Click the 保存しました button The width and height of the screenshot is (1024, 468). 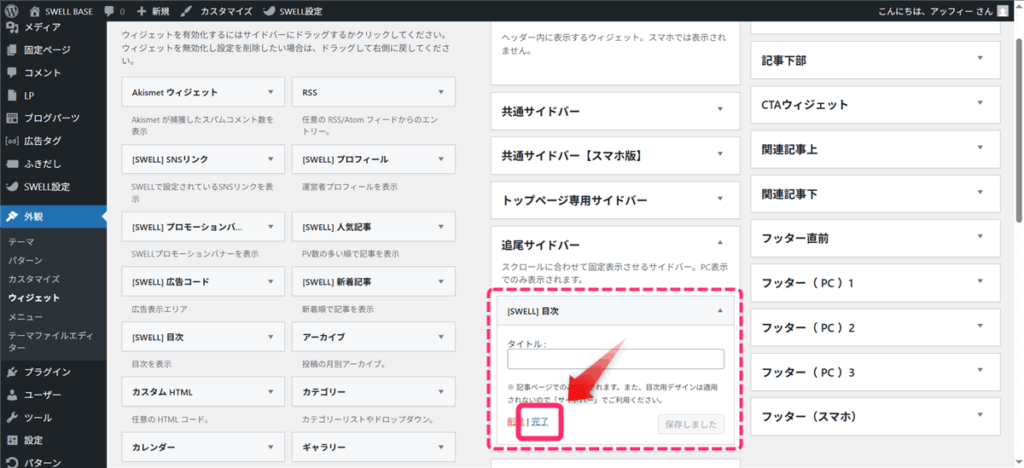[x=691, y=424]
